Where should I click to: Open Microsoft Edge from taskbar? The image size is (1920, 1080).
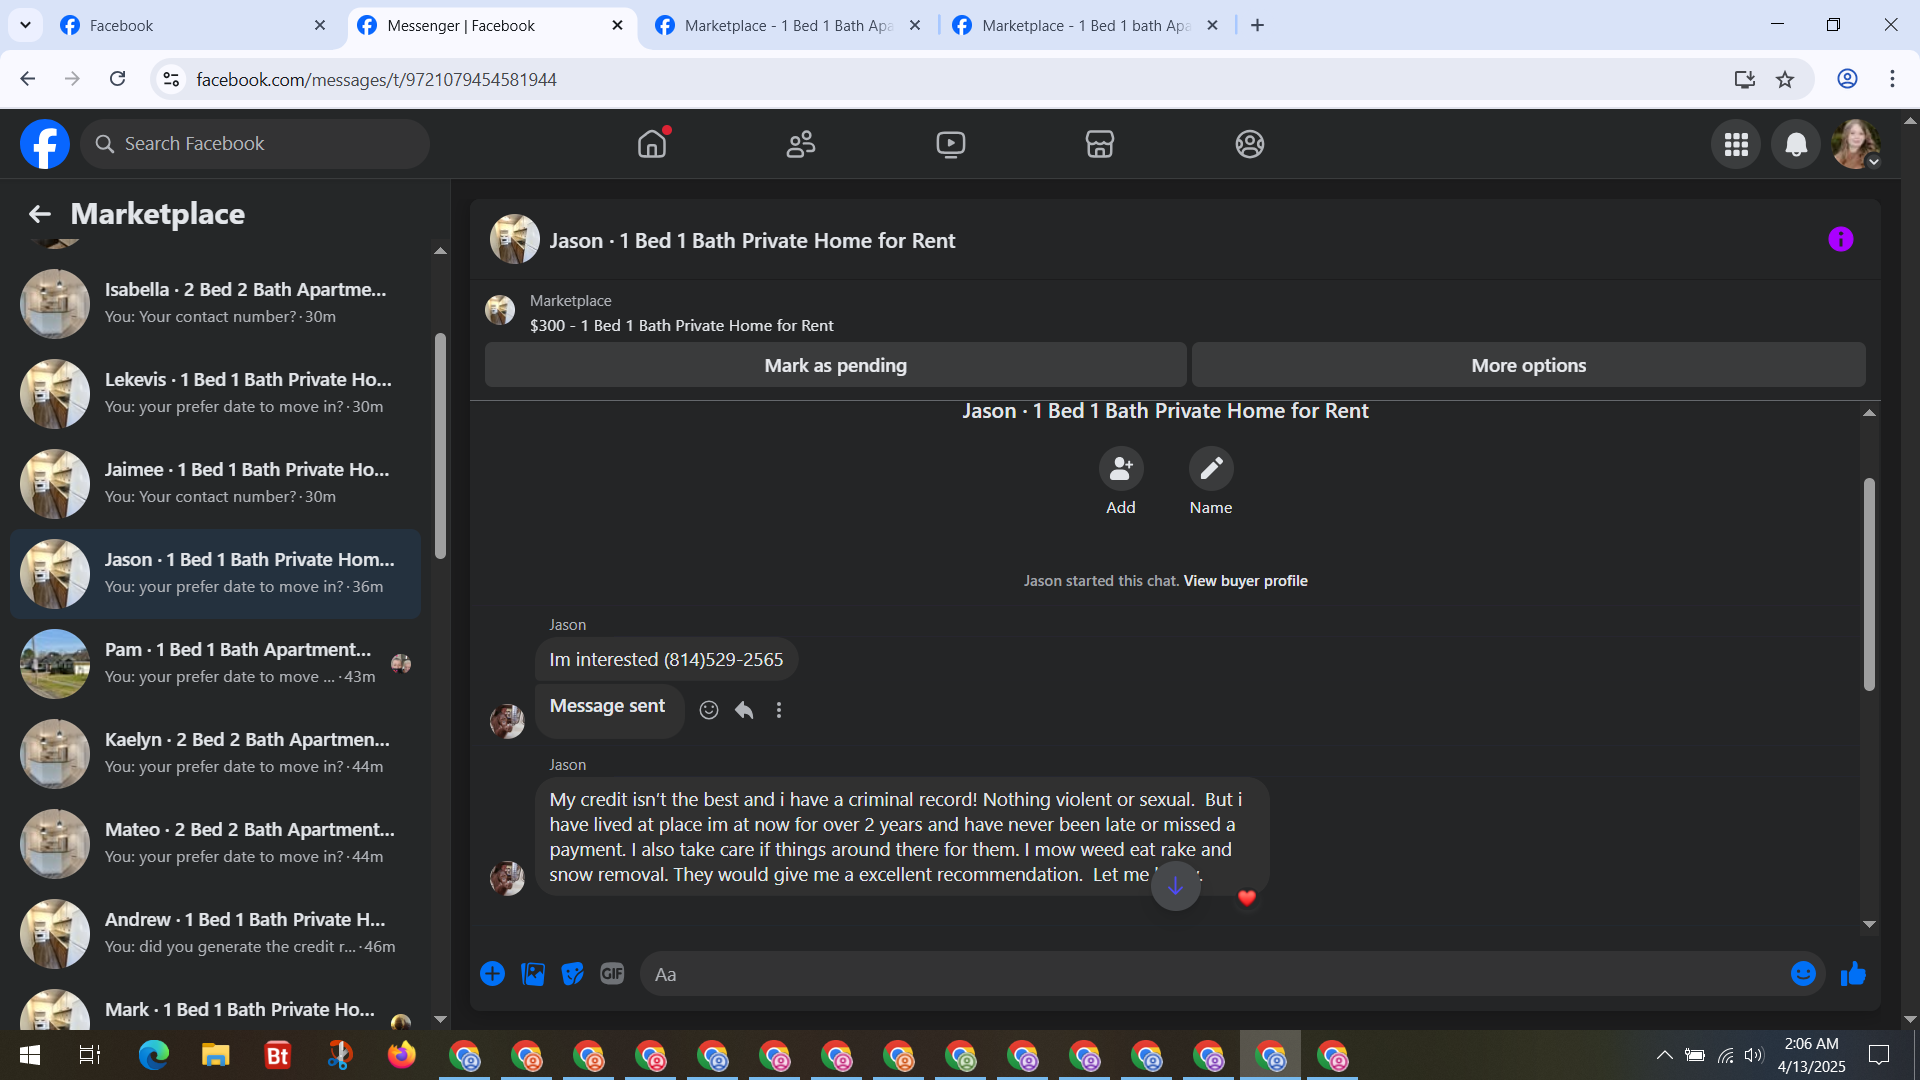pos(154,1055)
